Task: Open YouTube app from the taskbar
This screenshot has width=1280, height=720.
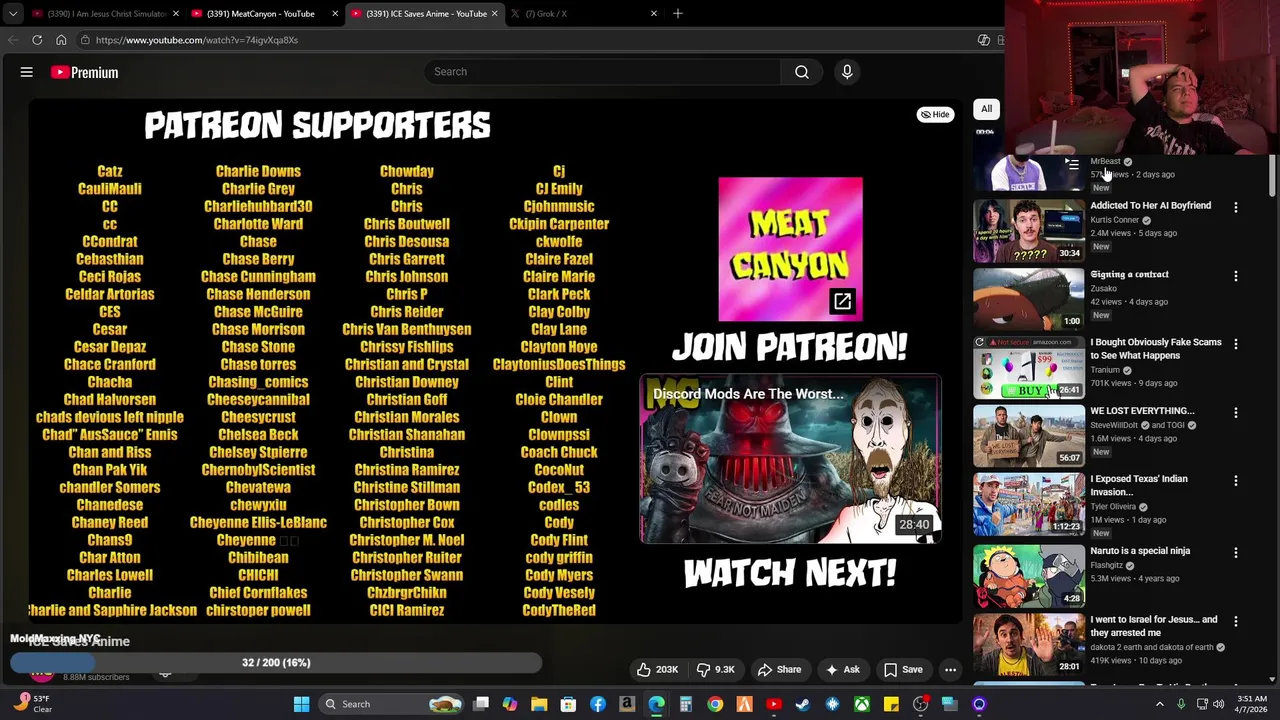Action: 774,704
